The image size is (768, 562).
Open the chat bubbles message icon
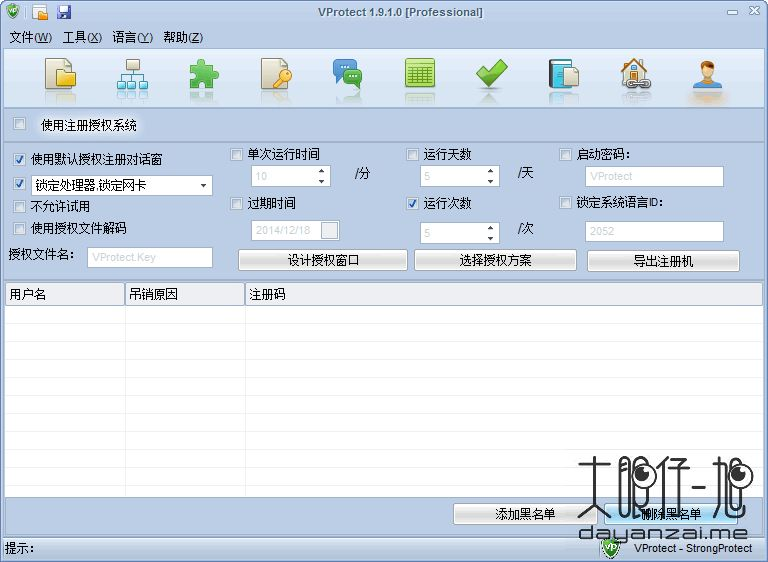pyautogui.click(x=347, y=74)
